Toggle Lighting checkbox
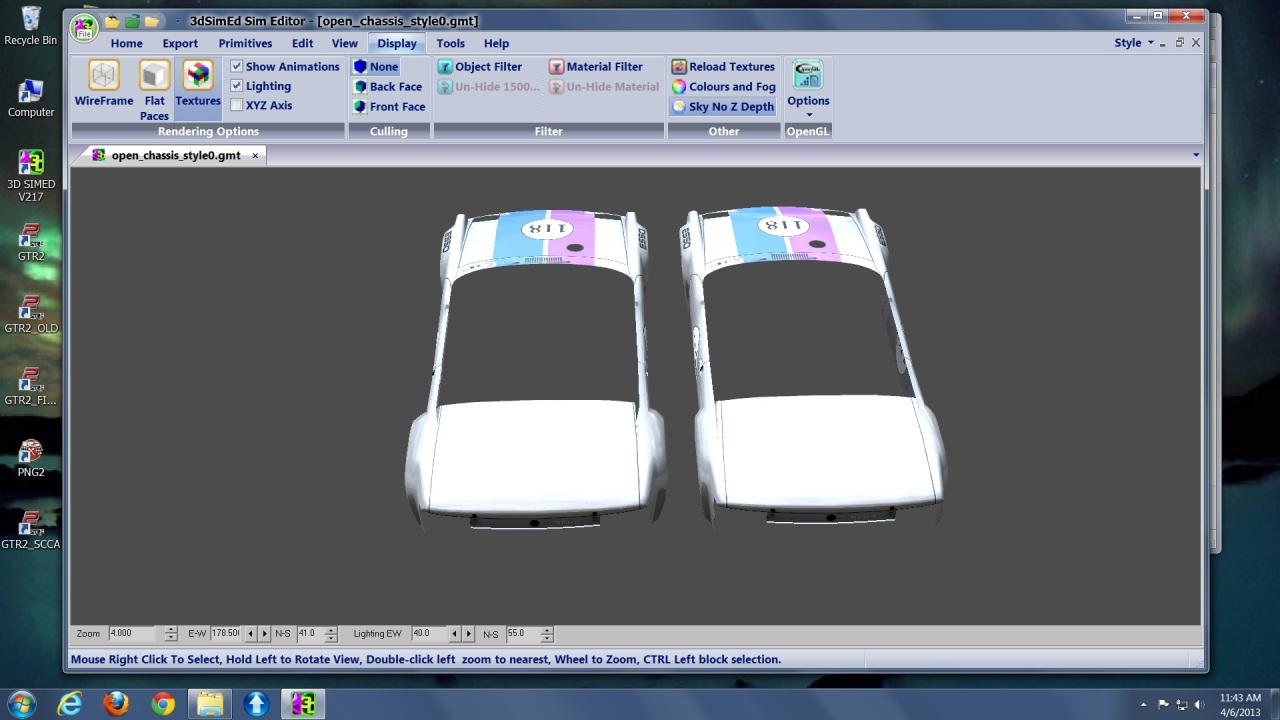This screenshot has width=1280, height=720. tap(236, 86)
